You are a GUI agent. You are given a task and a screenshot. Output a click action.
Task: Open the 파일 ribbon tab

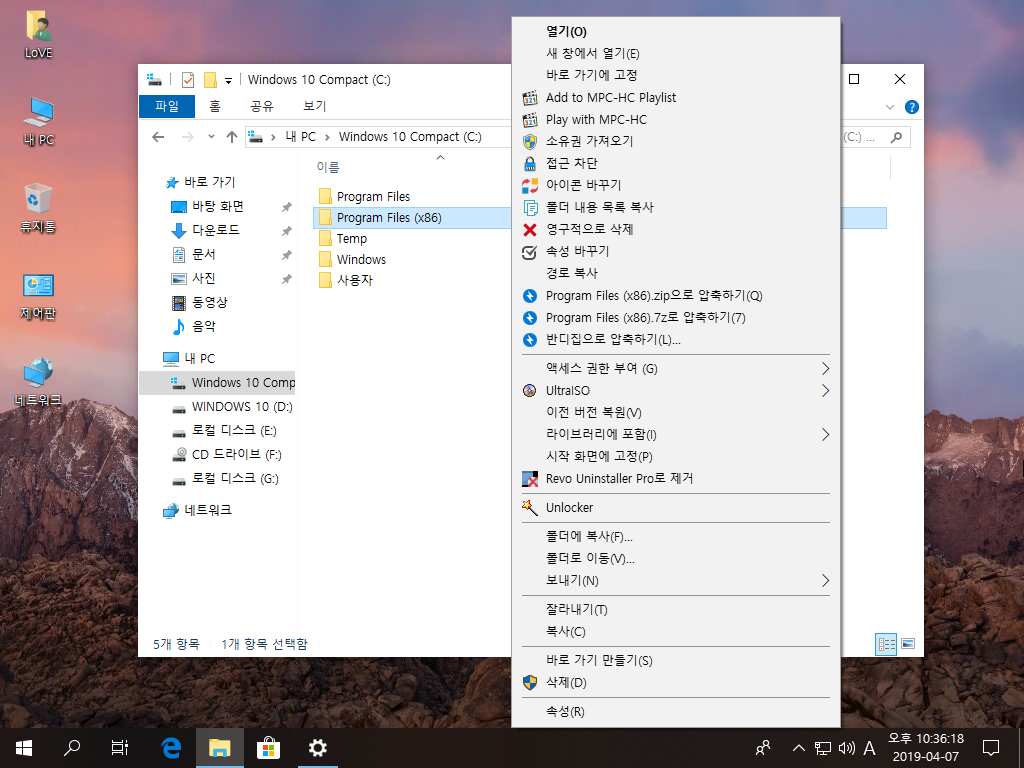(x=167, y=106)
